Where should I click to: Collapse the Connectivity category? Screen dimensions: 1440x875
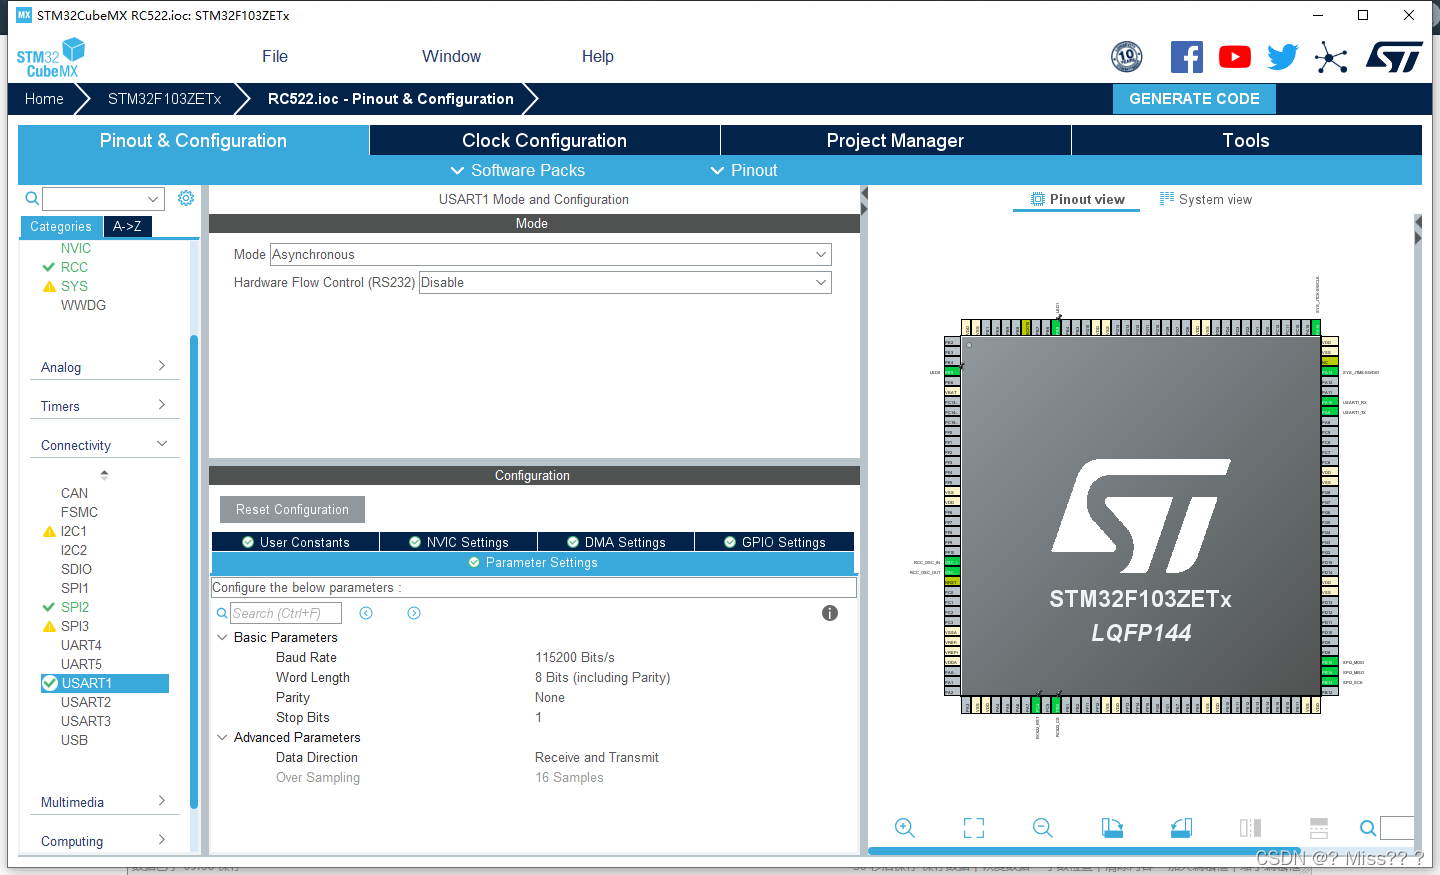tap(104, 445)
